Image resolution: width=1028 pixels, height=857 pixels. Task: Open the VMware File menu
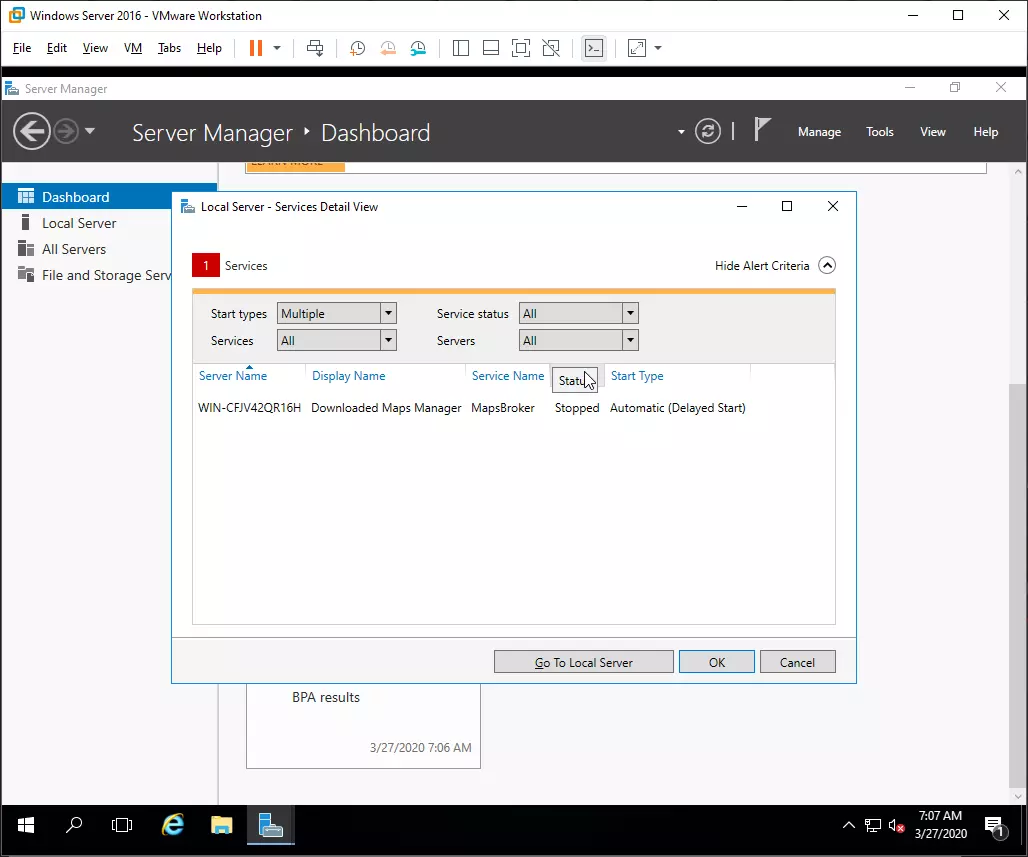tap(22, 48)
